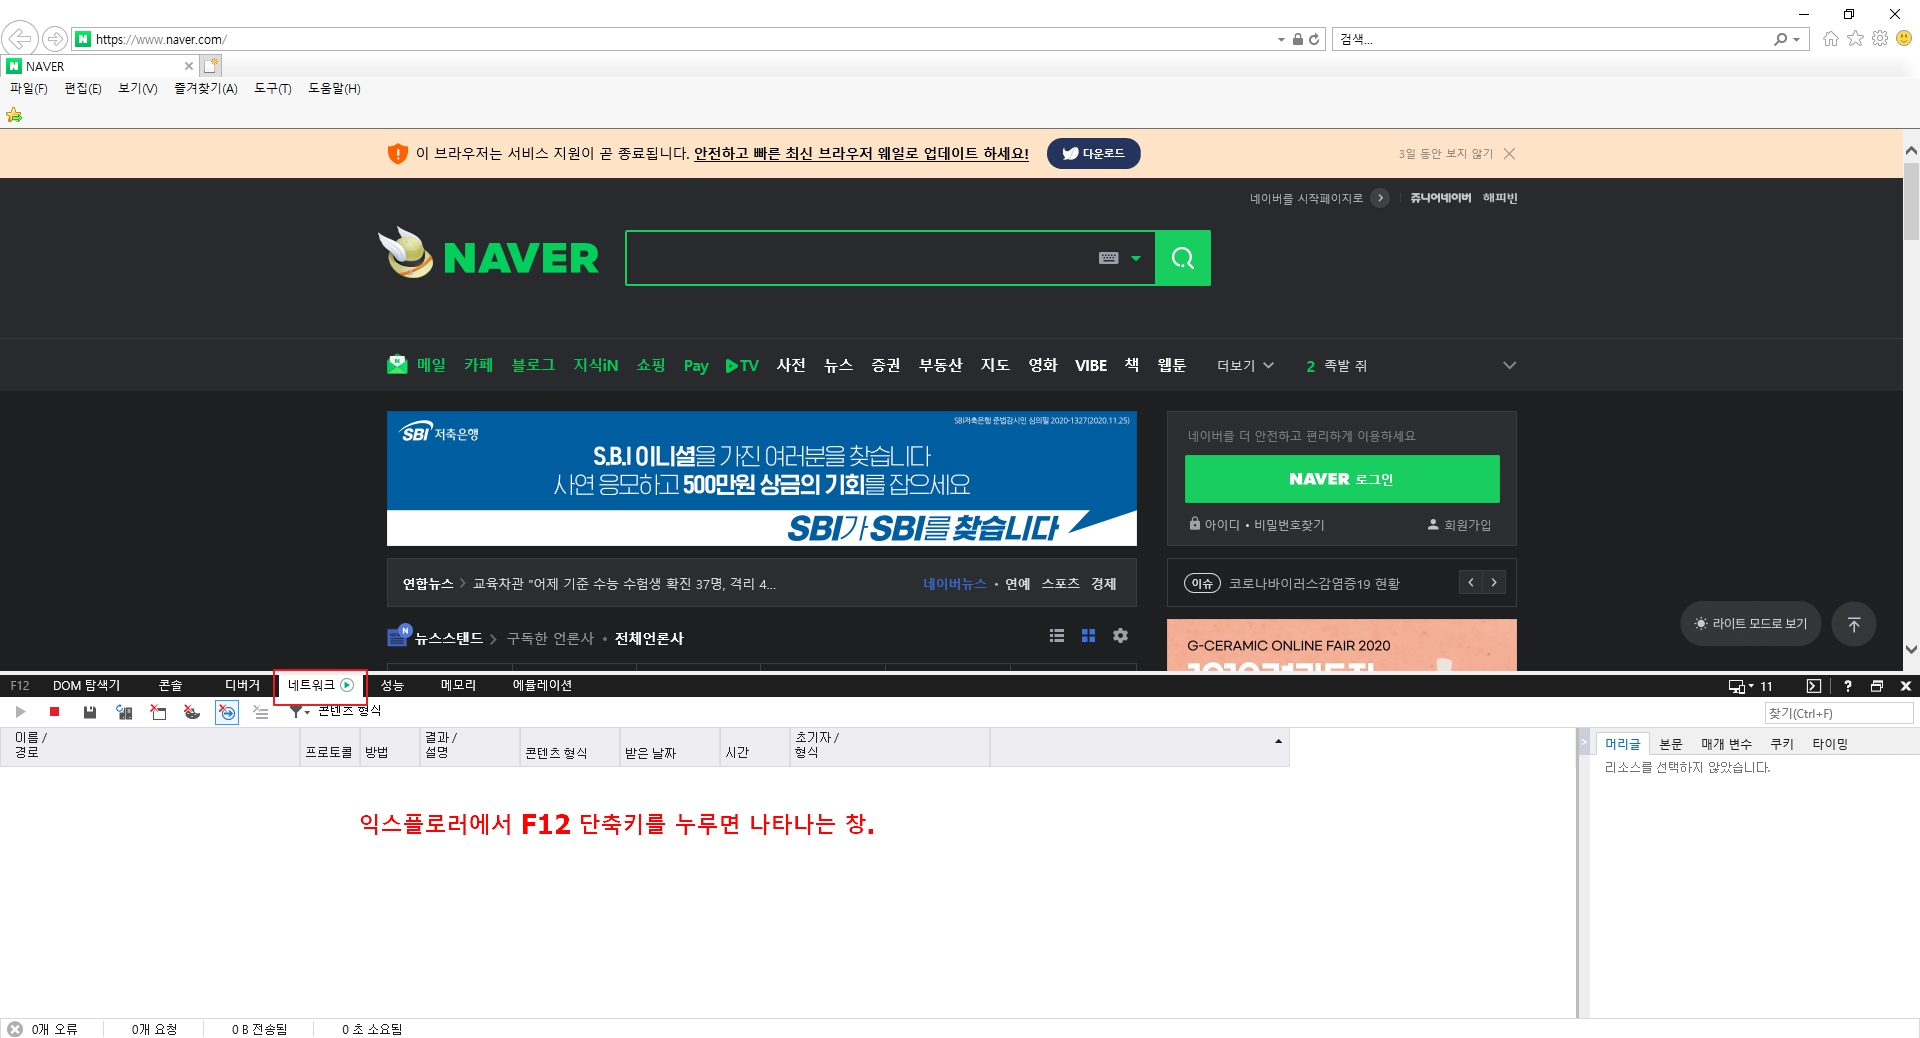The image size is (1920, 1038).
Task: Select the 머리글 details tab
Action: click(x=1622, y=744)
